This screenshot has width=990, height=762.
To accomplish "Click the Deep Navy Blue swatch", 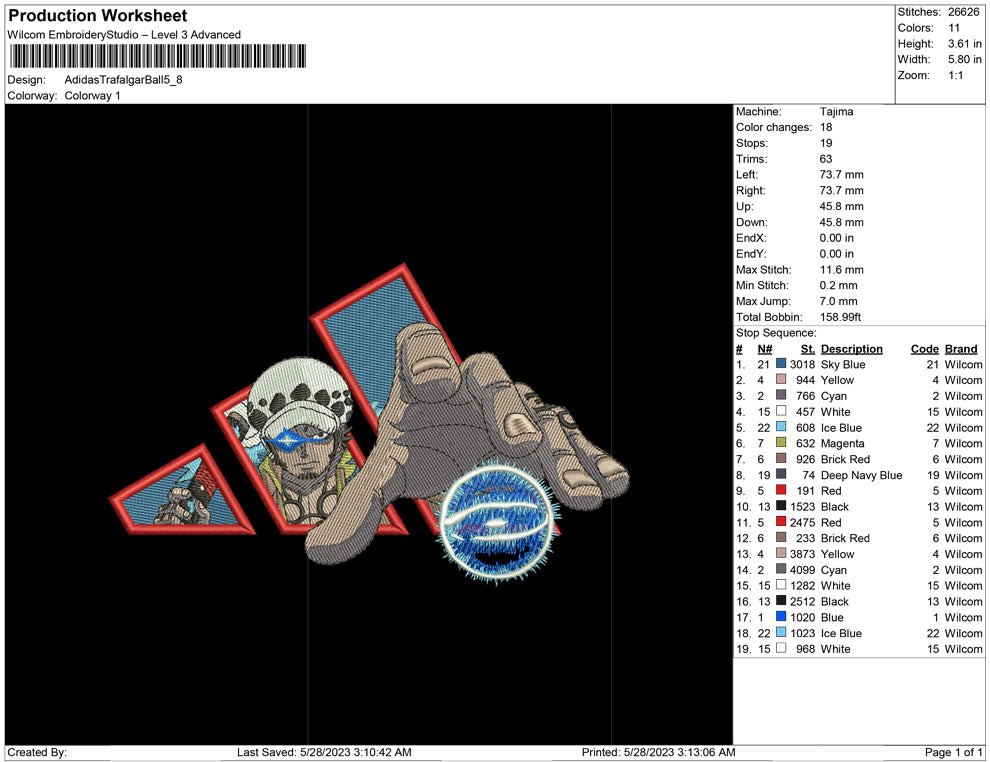I will [x=781, y=474].
